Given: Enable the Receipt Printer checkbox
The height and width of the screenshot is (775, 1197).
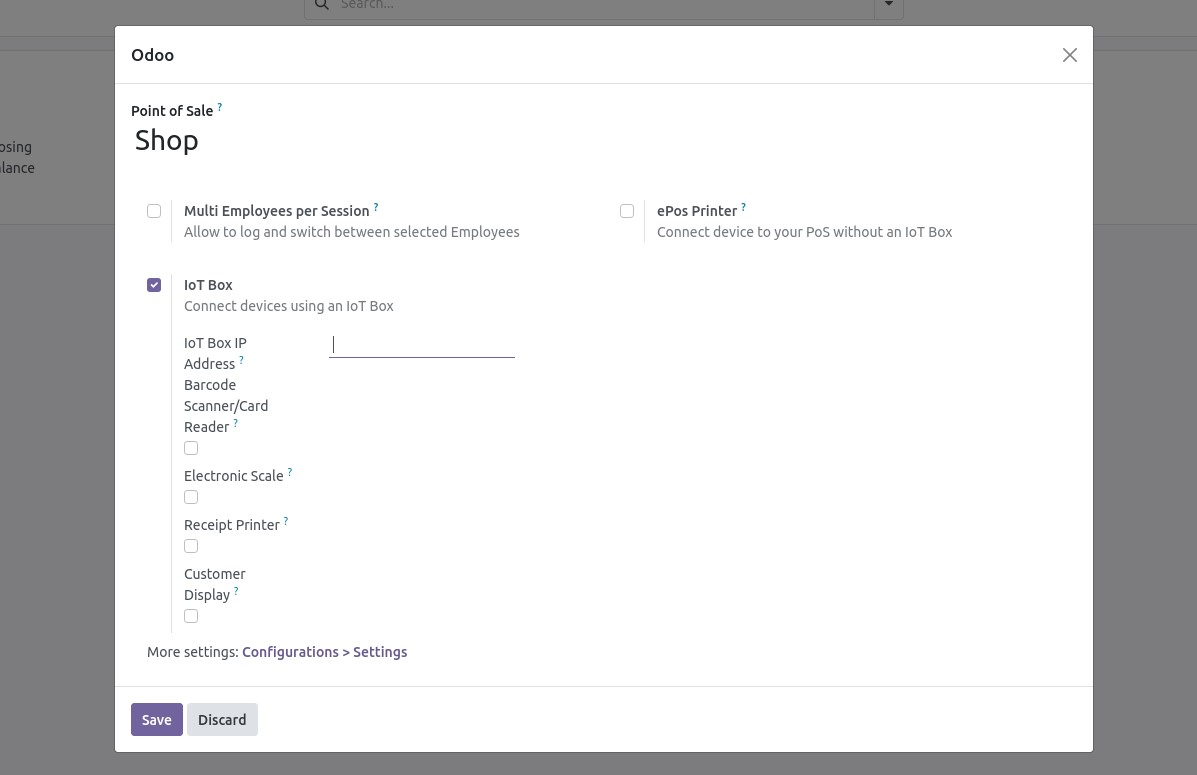Looking at the screenshot, I should (x=191, y=546).
